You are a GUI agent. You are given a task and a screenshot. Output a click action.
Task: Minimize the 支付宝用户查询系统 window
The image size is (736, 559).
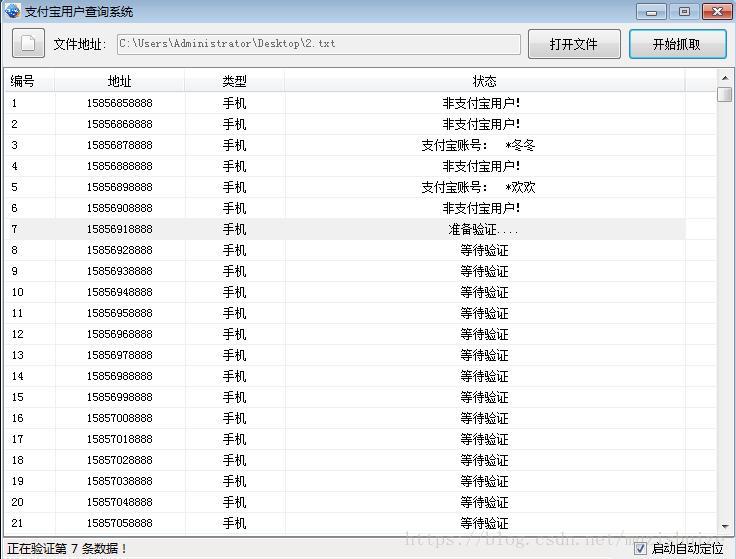(651, 12)
